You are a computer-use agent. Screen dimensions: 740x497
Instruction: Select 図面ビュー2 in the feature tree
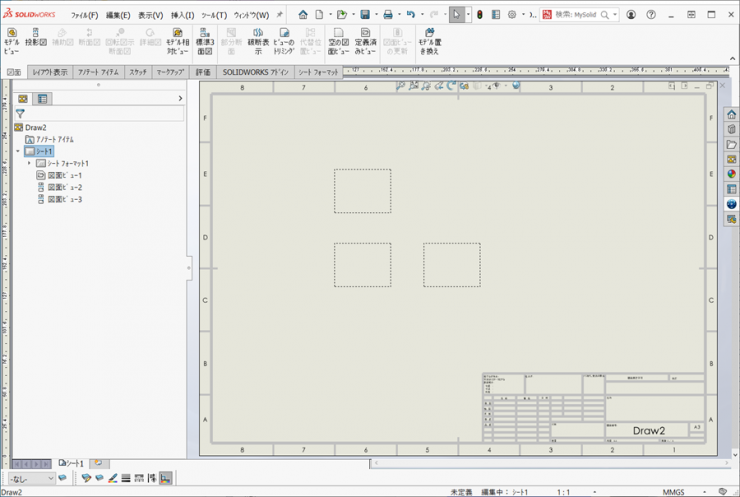(x=64, y=187)
